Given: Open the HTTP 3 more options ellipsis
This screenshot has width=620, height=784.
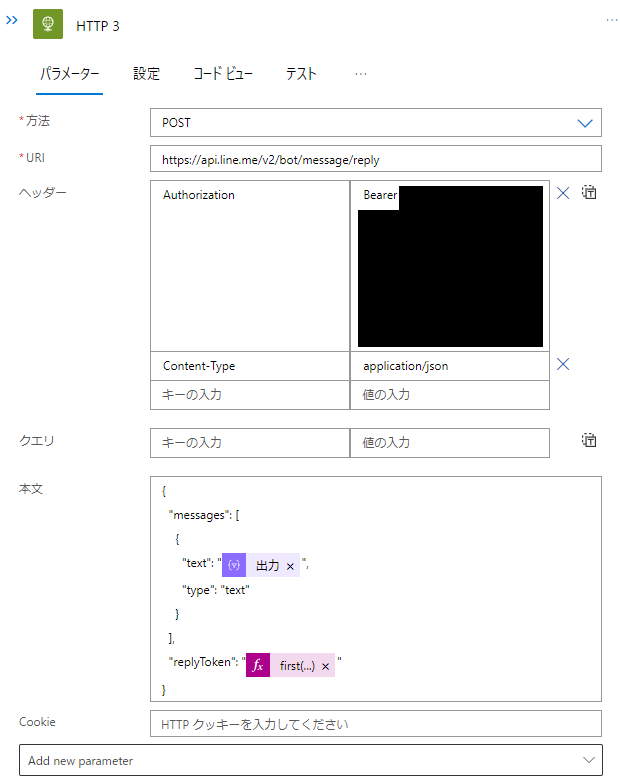Looking at the screenshot, I should point(612,20).
